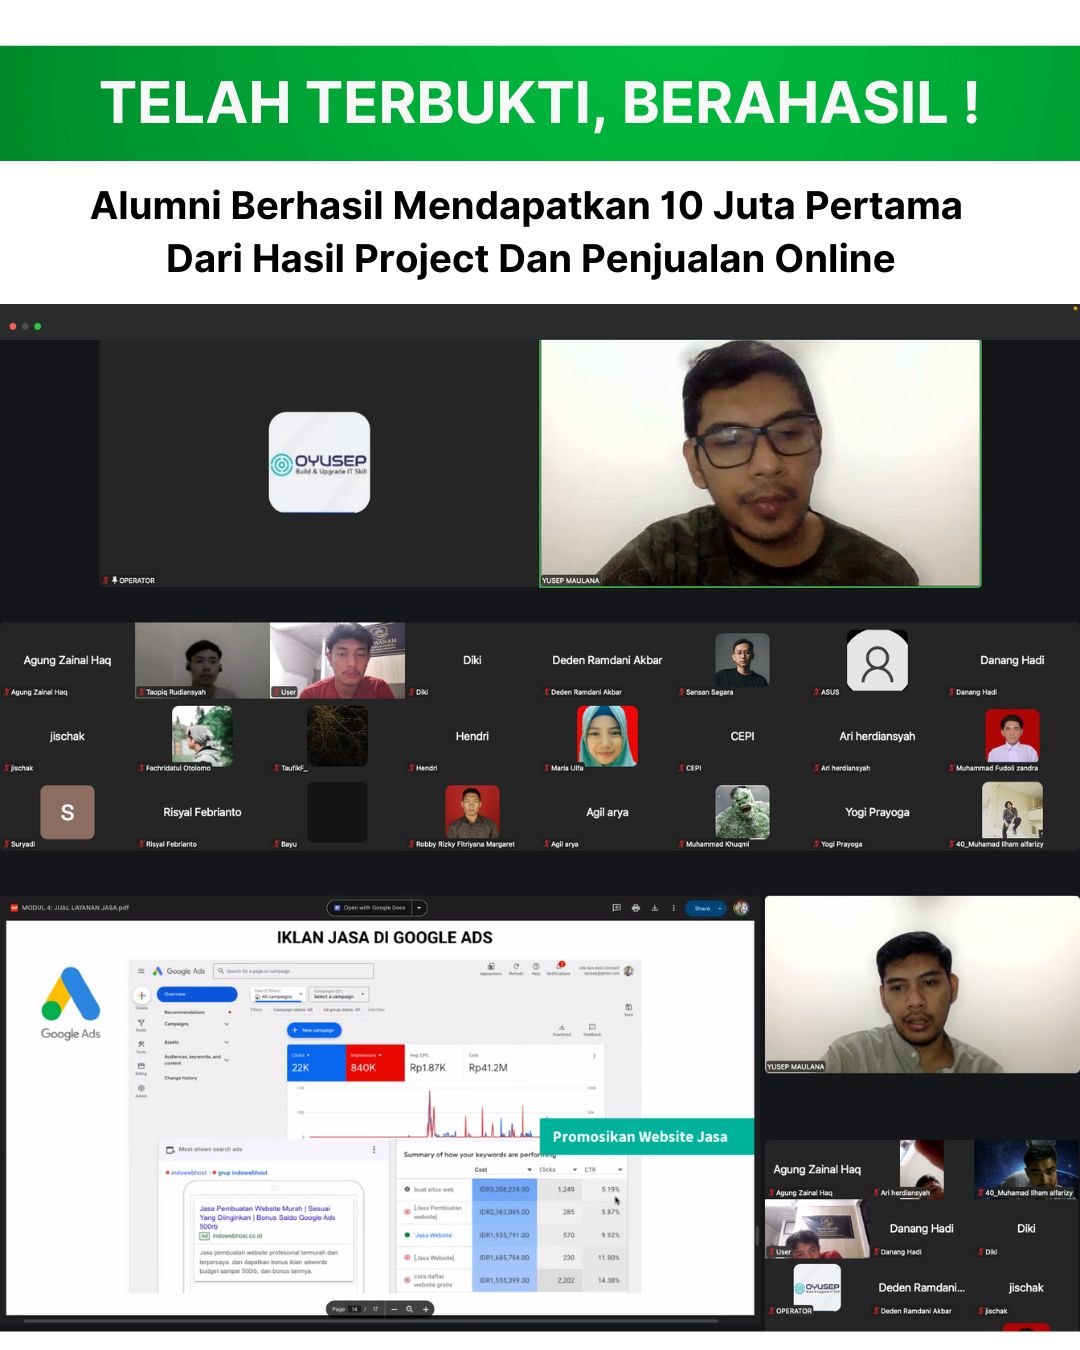Click the Google Ads Create plus button
The height and width of the screenshot is (1350, 1080).
point(141,996)
